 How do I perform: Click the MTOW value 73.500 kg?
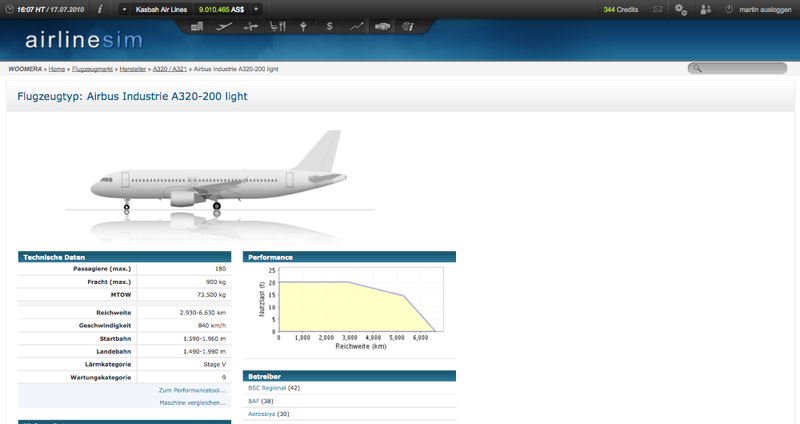(211, 295)
